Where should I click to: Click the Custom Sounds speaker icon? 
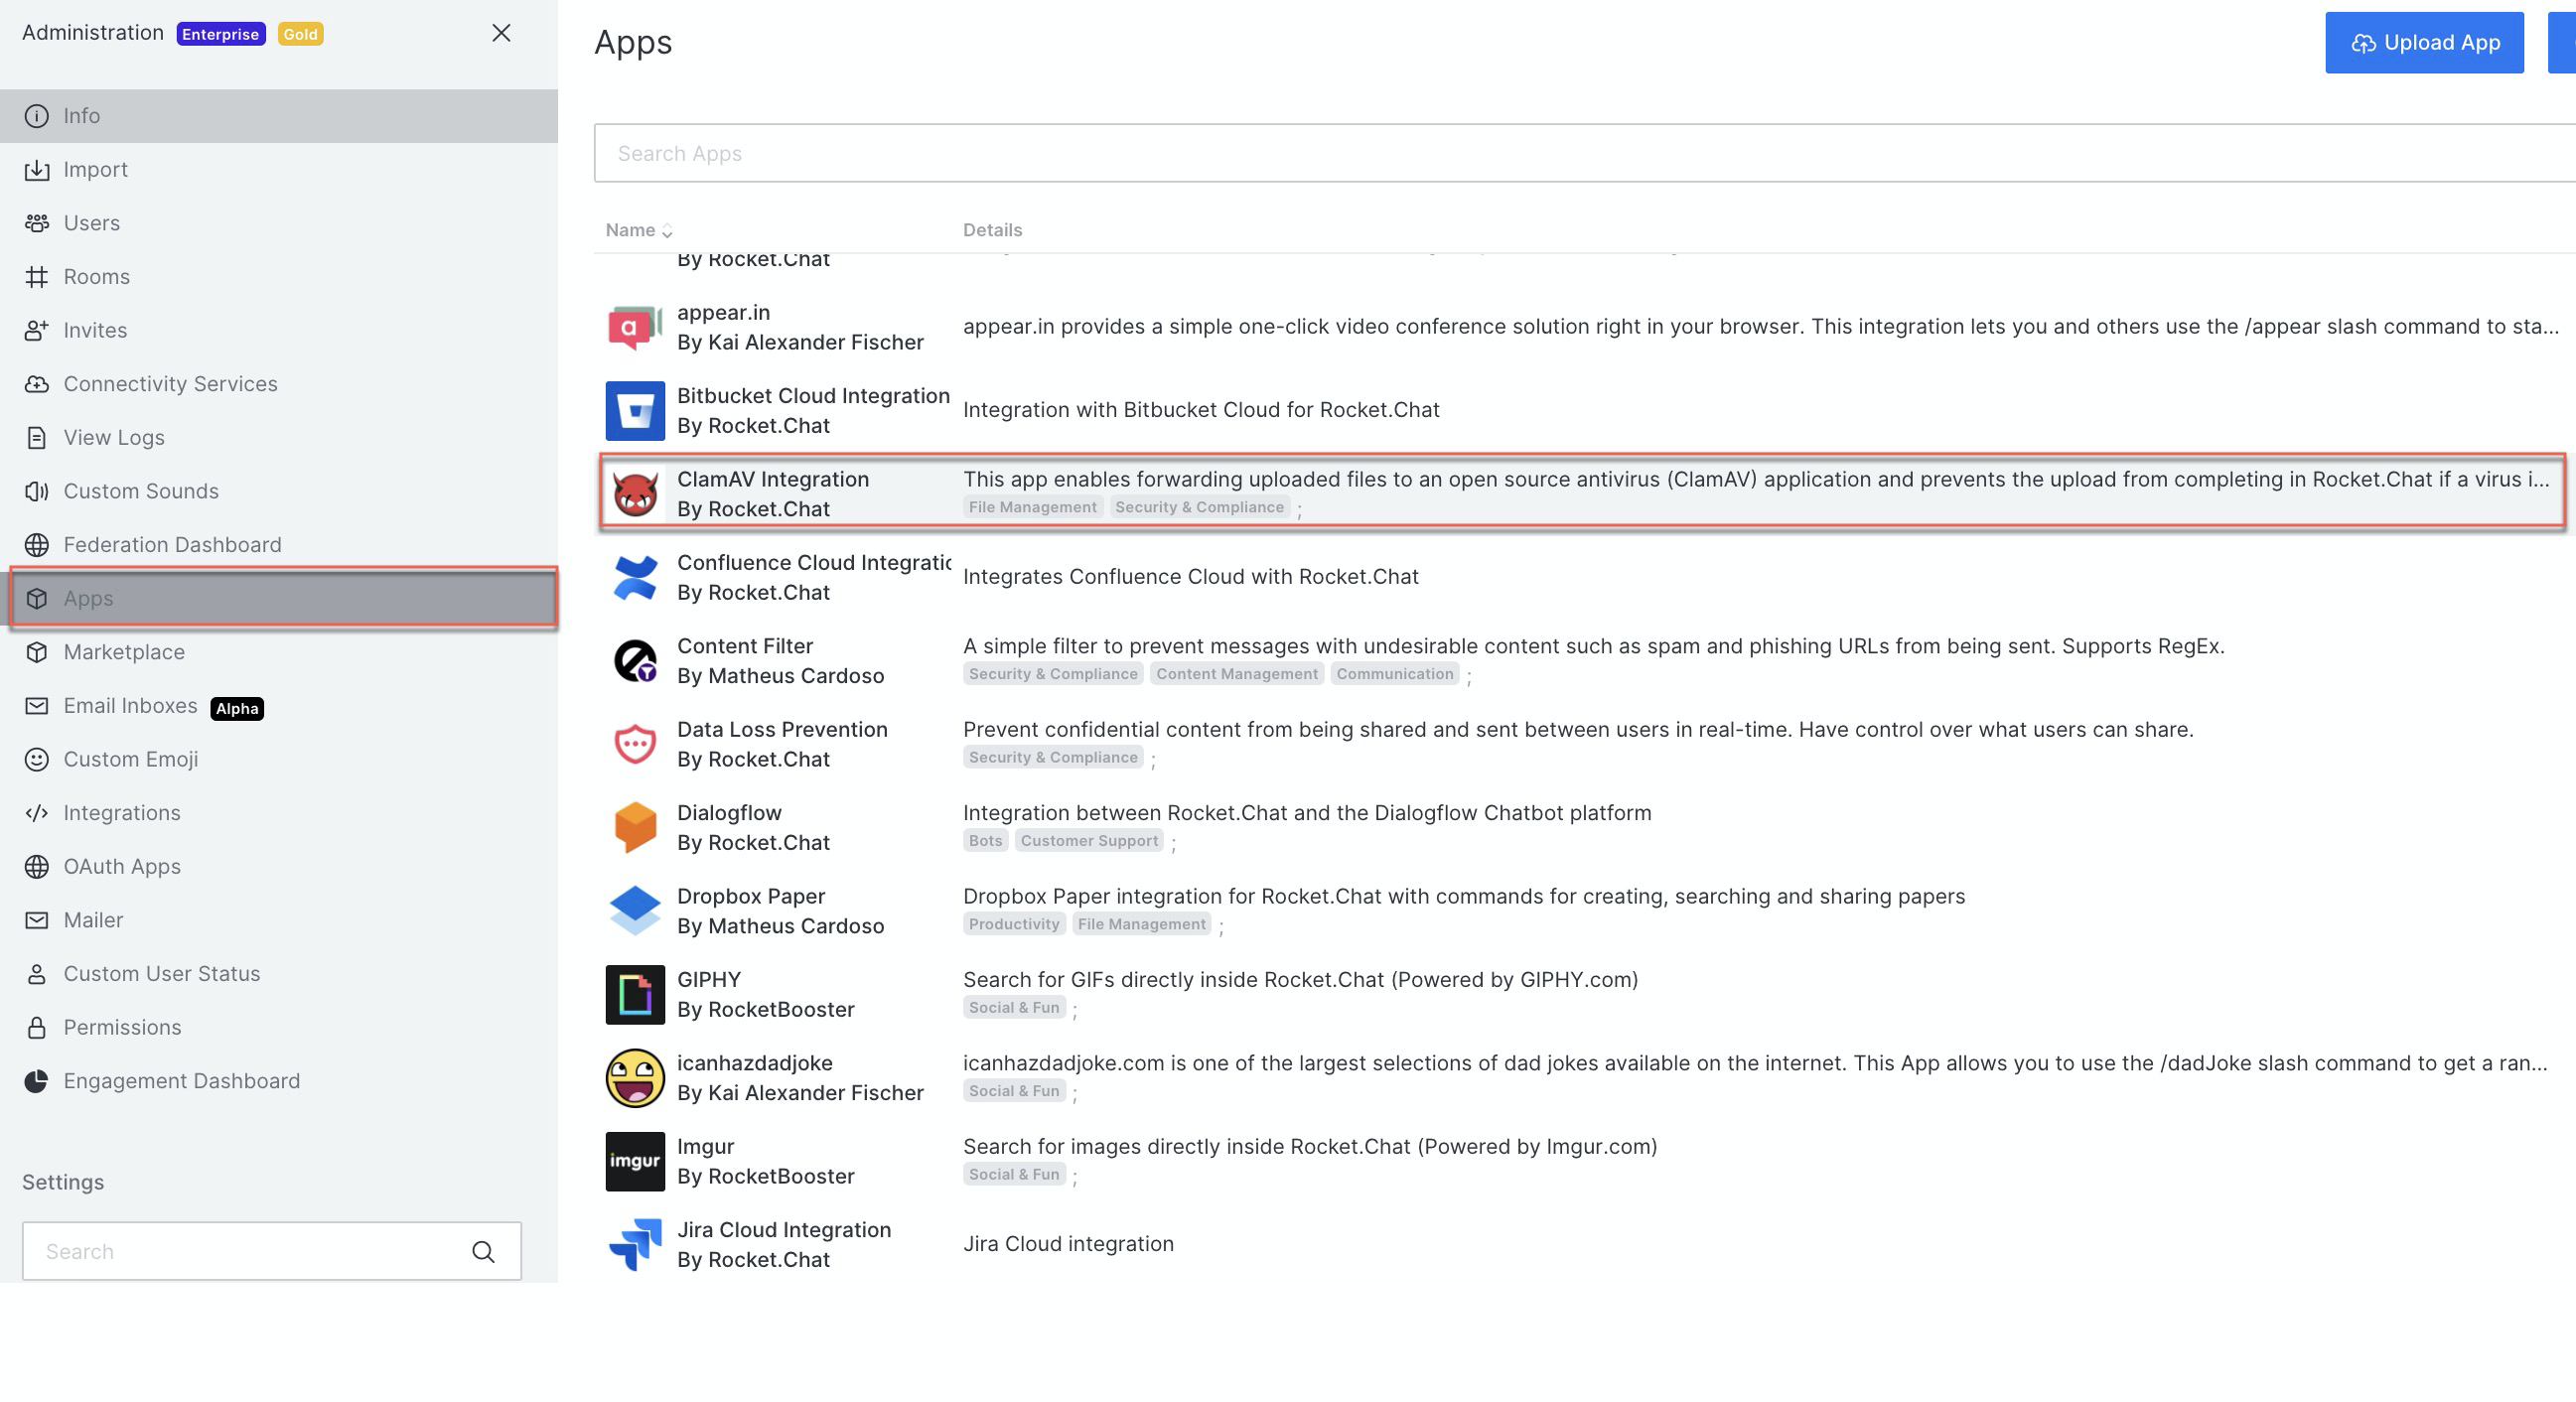point(36,491)
